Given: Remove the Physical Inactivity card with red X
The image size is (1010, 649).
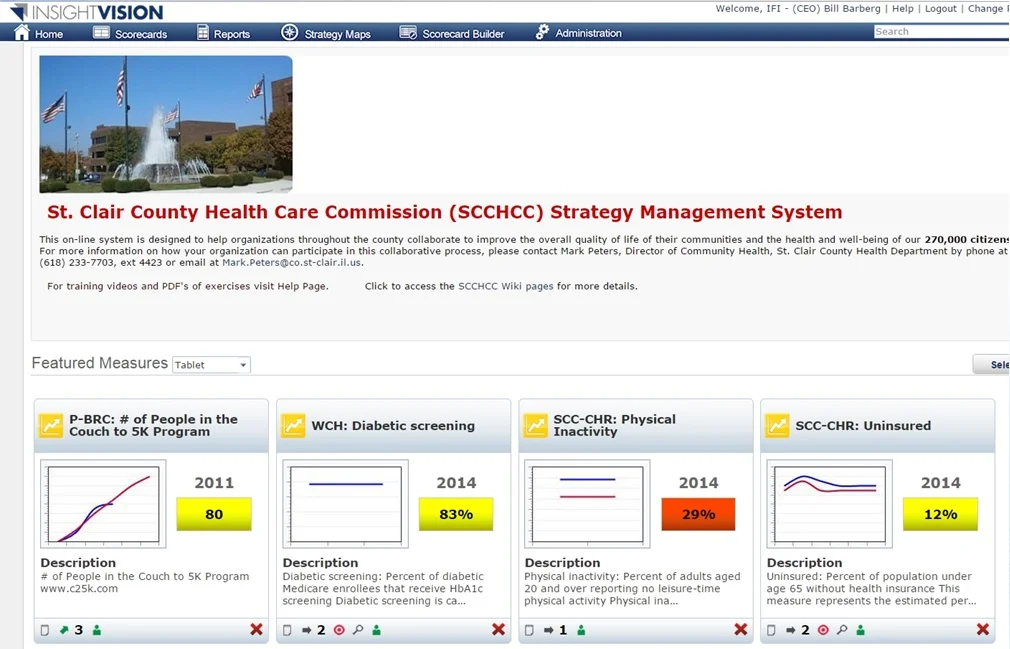Looking at the screenshot, I should (x=741, y=629).
